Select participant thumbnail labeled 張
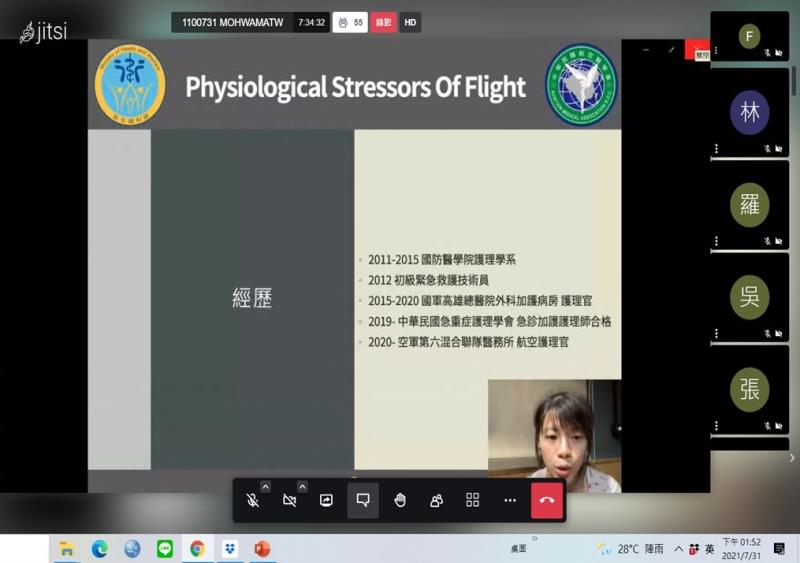The image size is (800, 563). pos(749,389)
